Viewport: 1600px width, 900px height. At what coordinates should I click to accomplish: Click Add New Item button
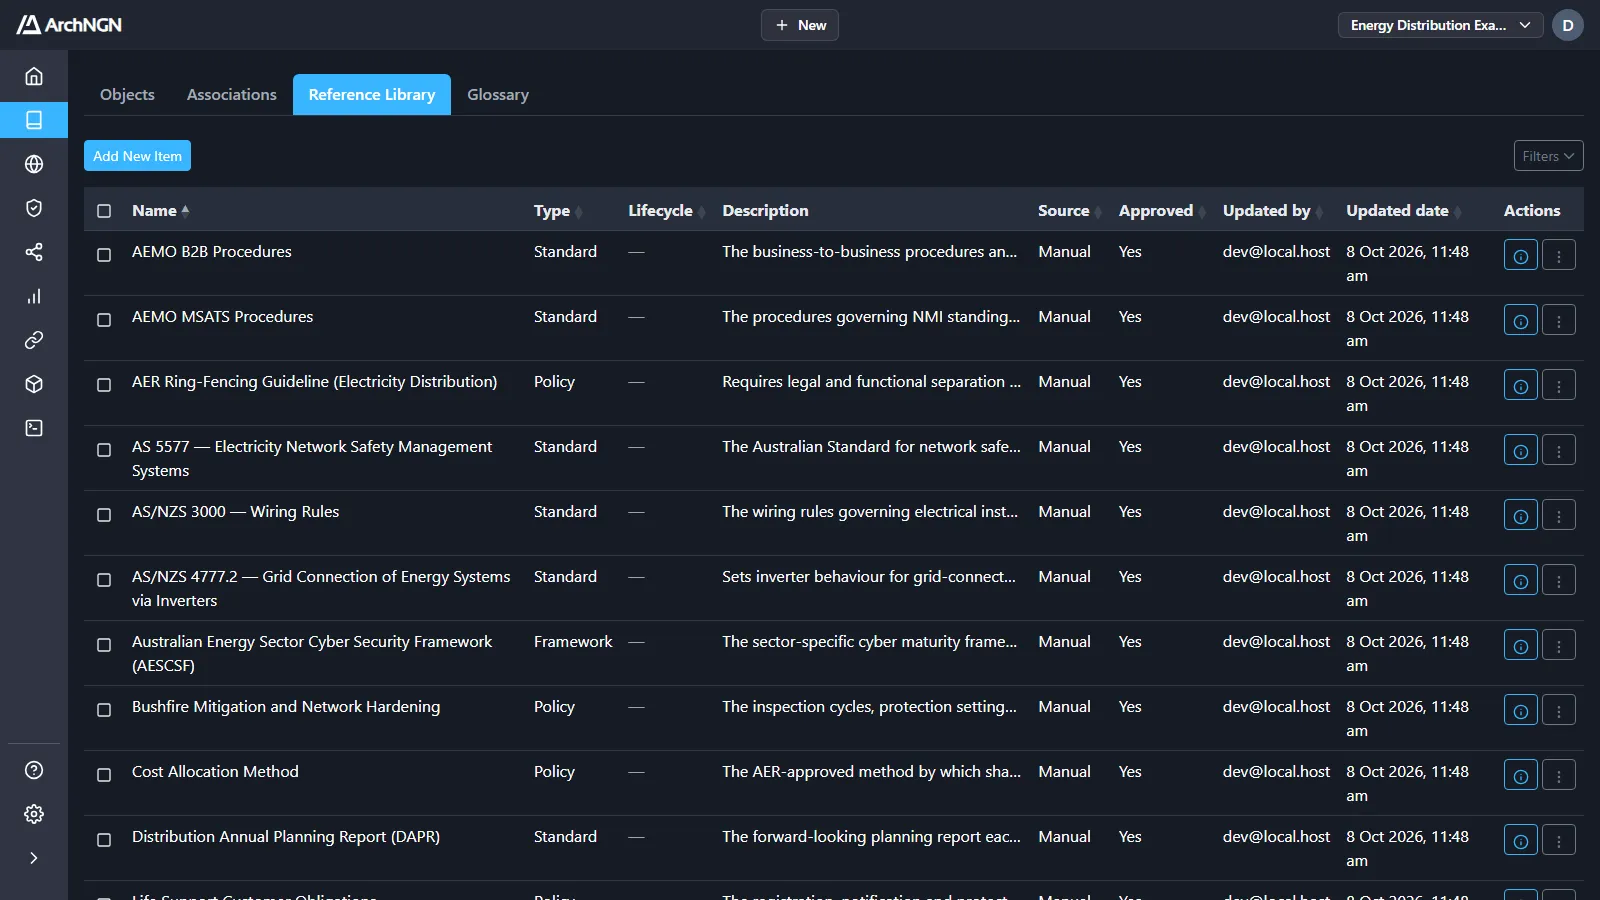(x=137, y=156)
